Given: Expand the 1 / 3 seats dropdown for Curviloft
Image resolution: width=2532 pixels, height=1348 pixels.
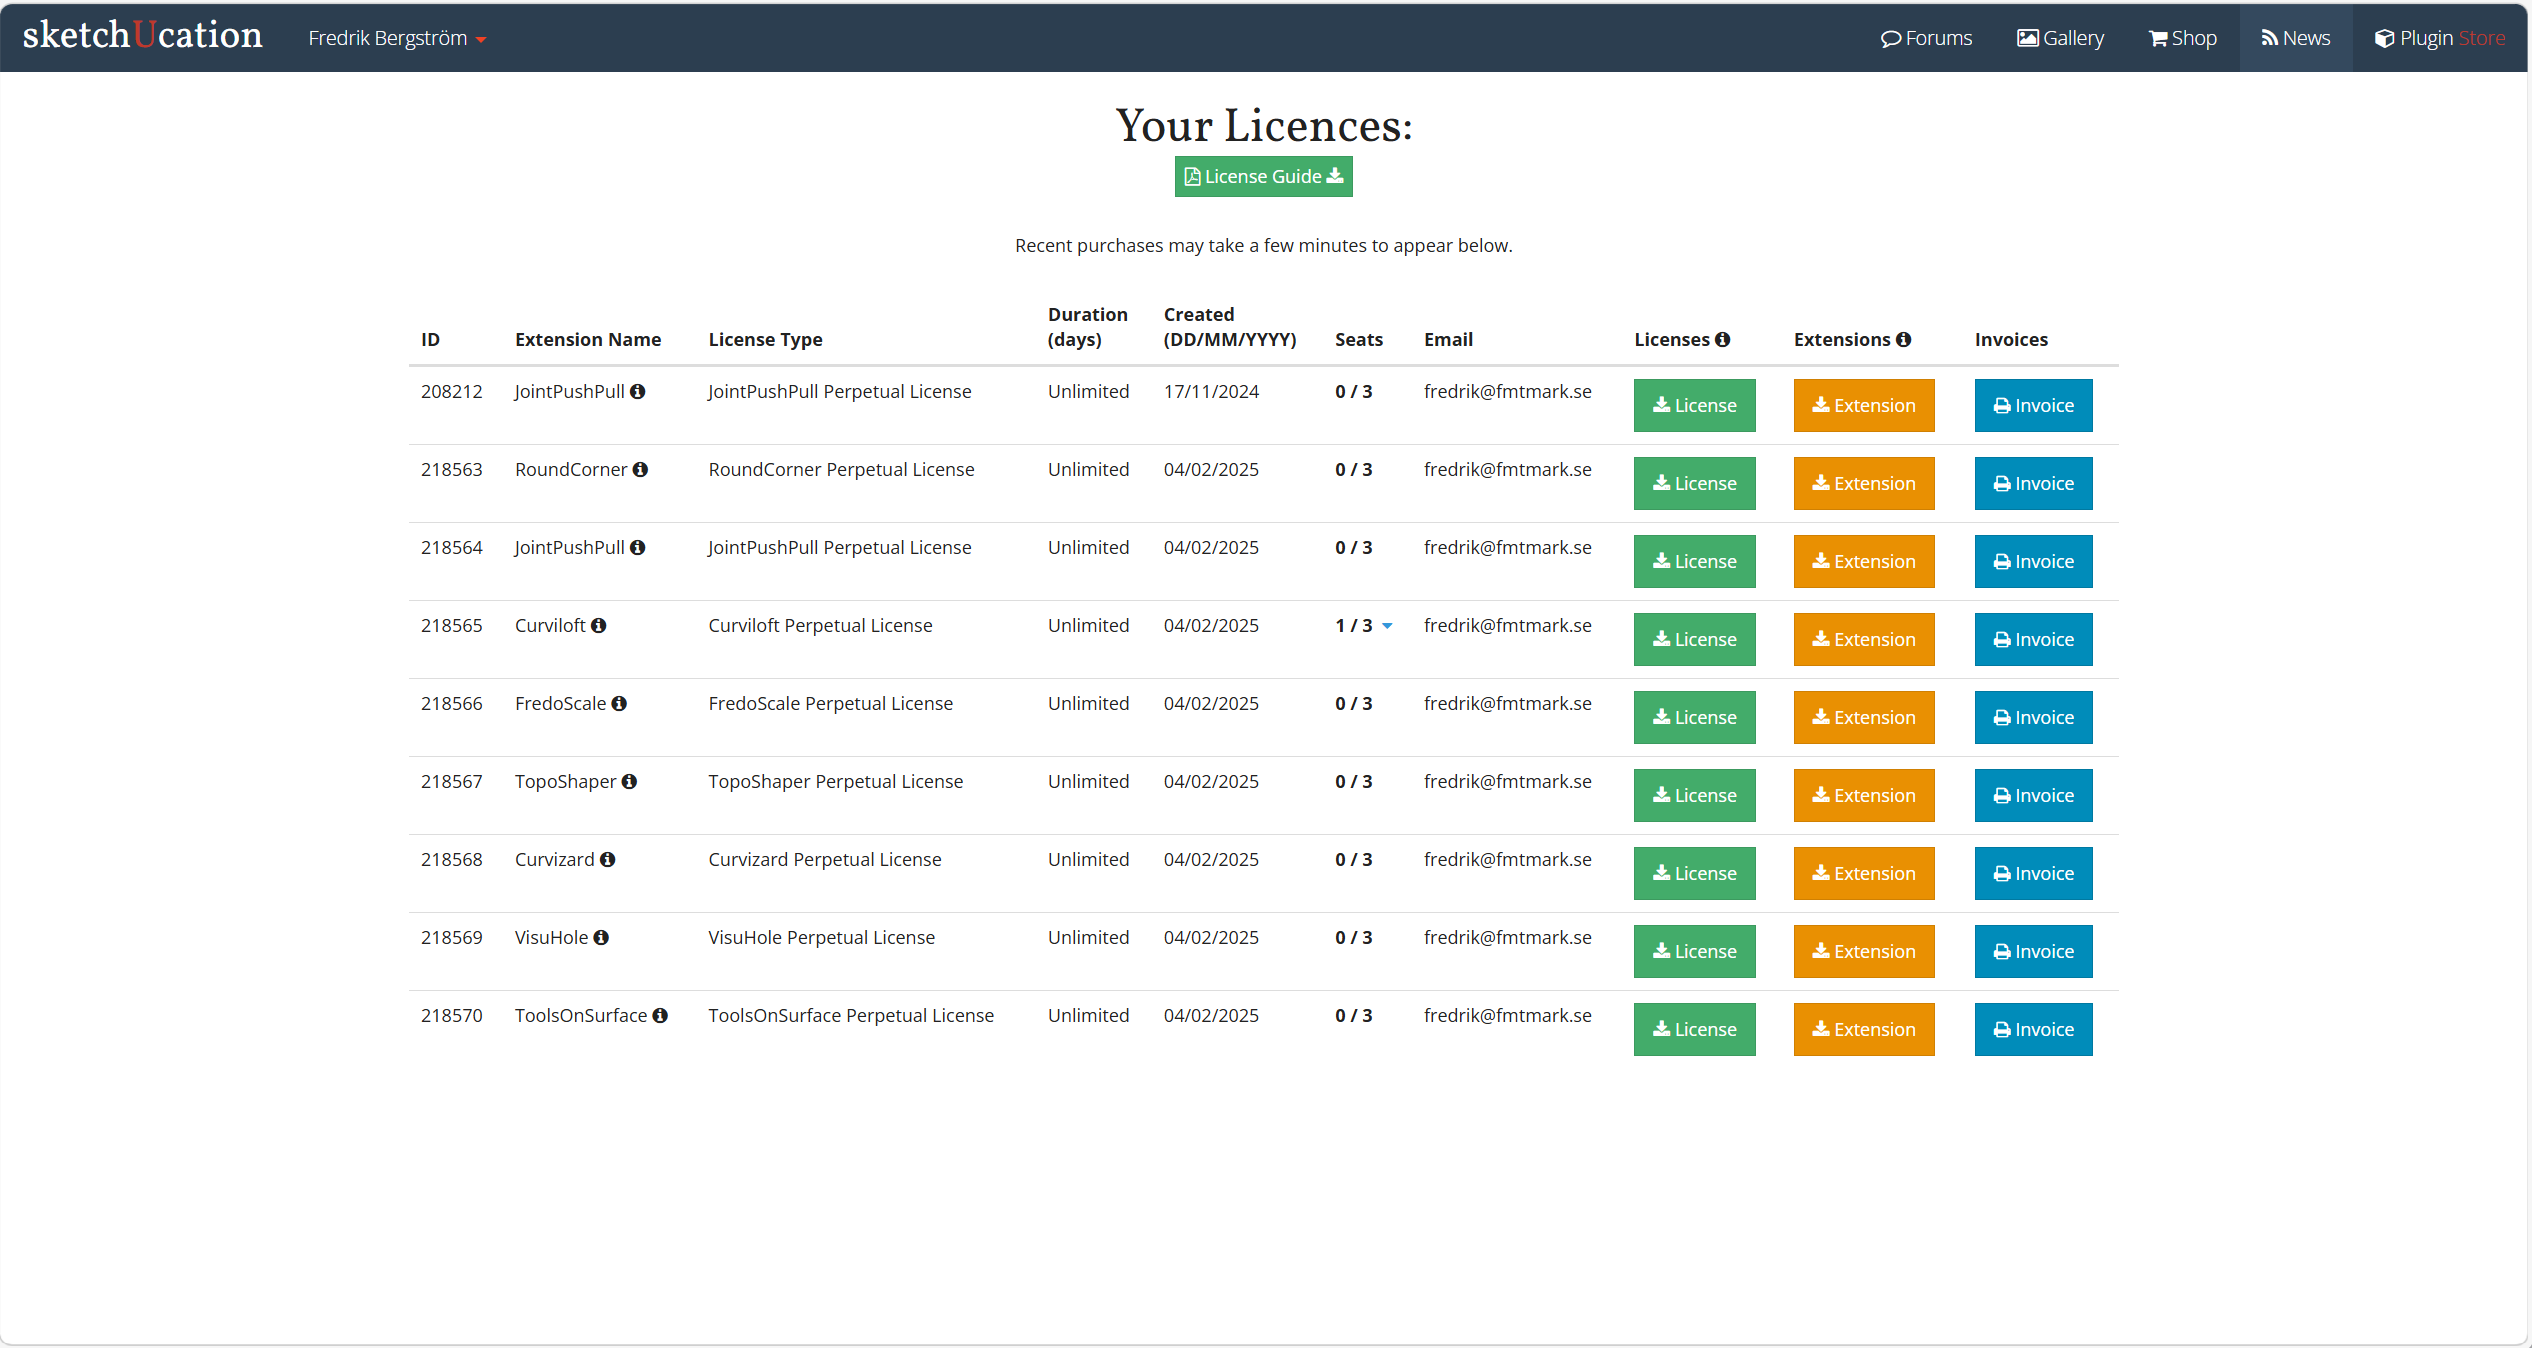Looking at the screenshot, I should click(1387, 626).
